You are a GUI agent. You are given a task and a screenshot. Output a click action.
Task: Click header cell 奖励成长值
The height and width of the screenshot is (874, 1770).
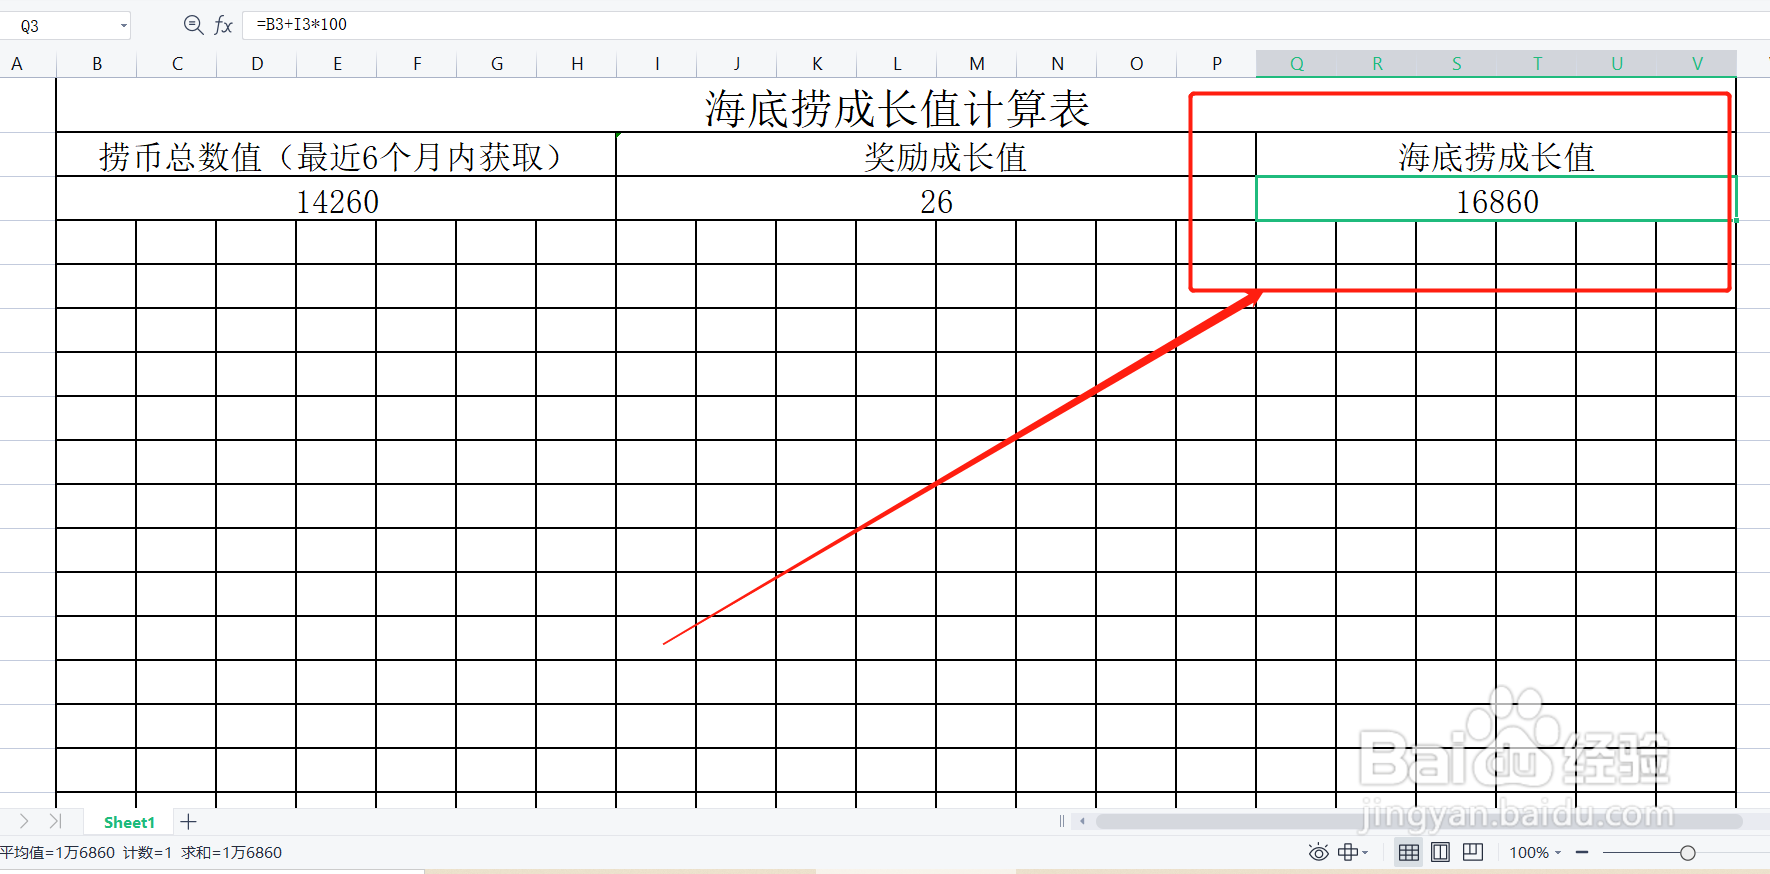[936, 155]
